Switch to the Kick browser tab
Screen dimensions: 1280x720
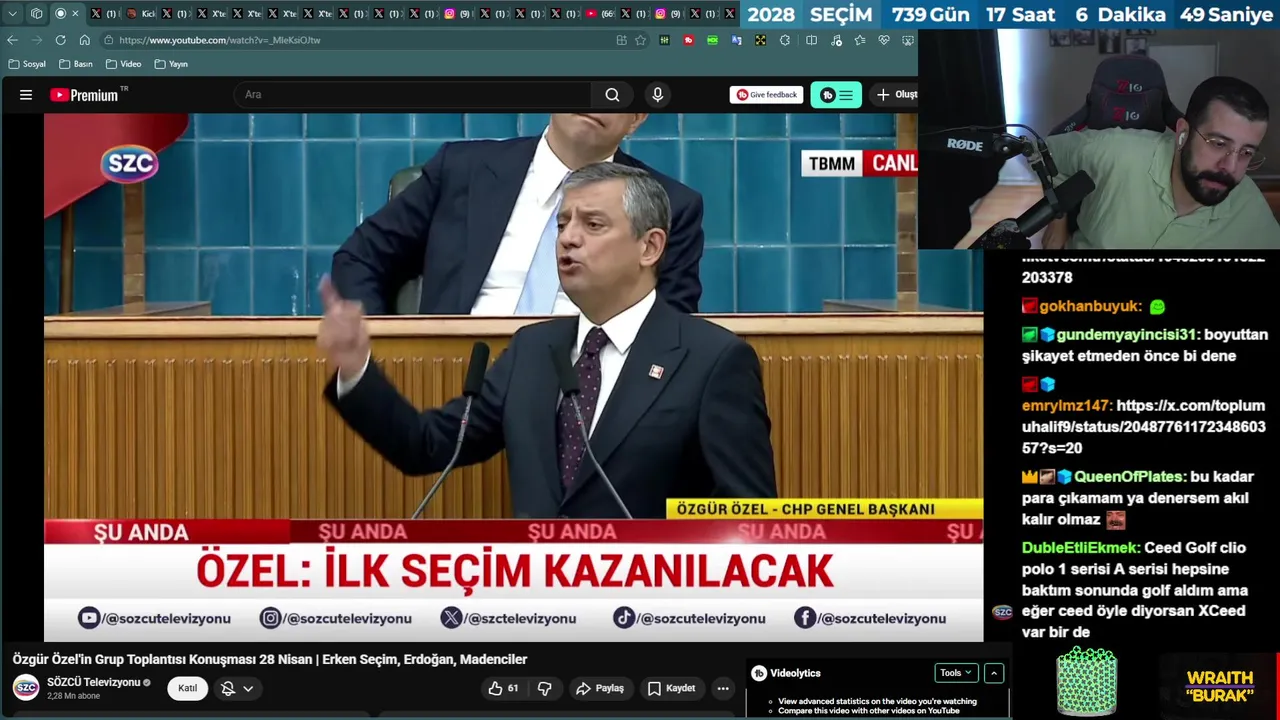tap(142, 14)
